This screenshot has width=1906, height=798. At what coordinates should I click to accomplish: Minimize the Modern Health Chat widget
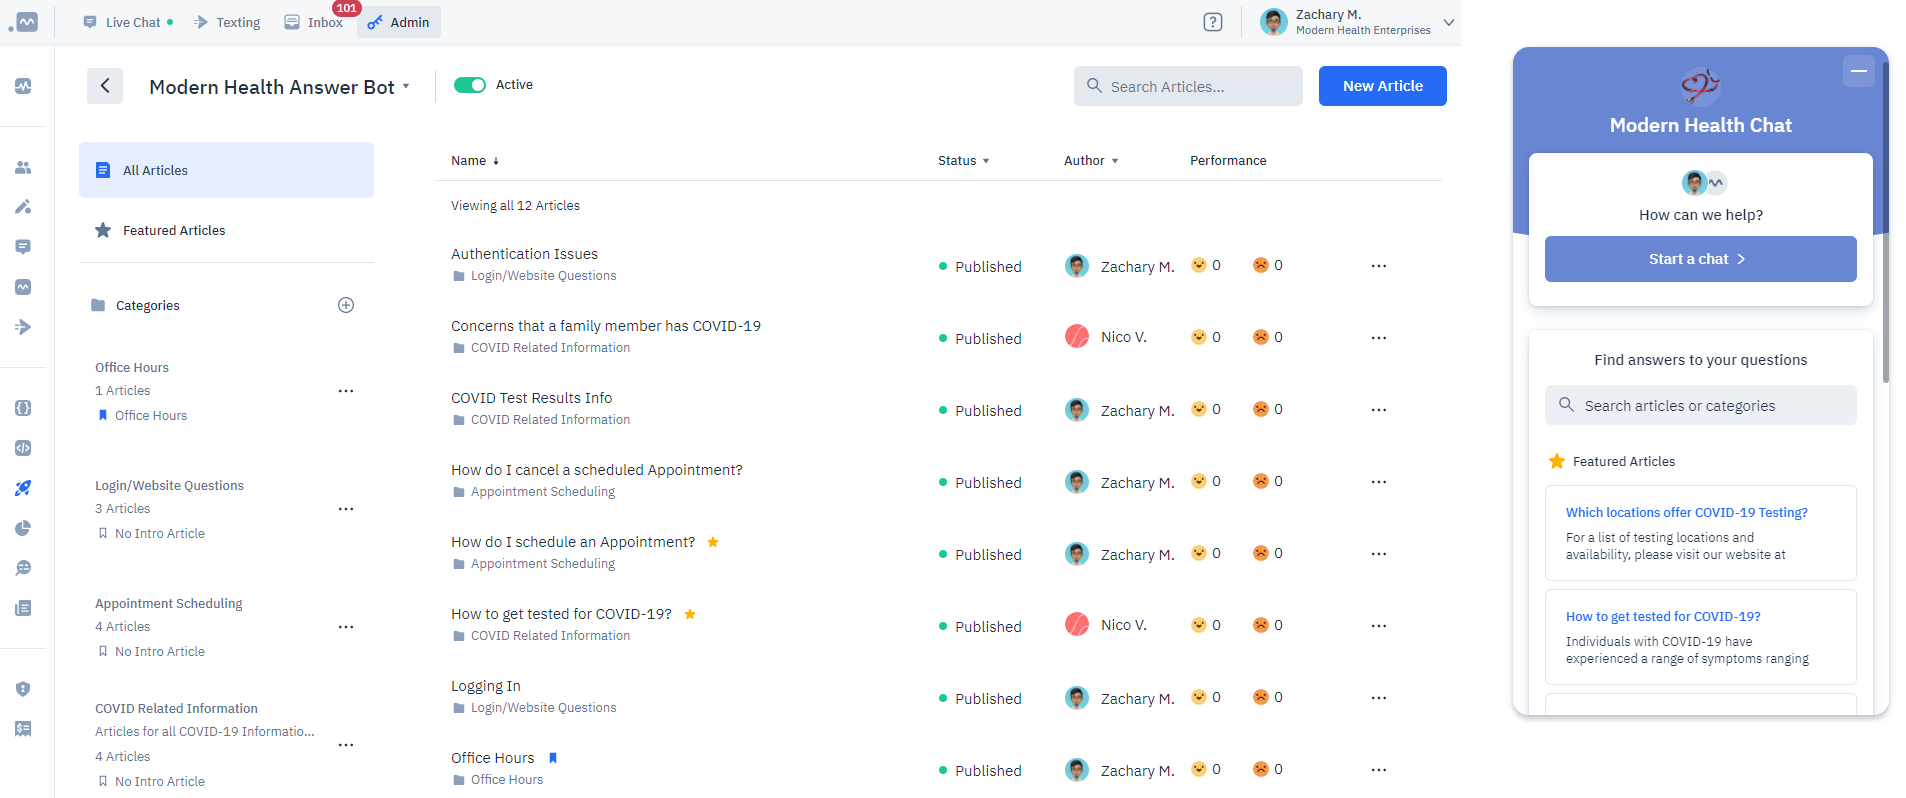coord(1859,71)
